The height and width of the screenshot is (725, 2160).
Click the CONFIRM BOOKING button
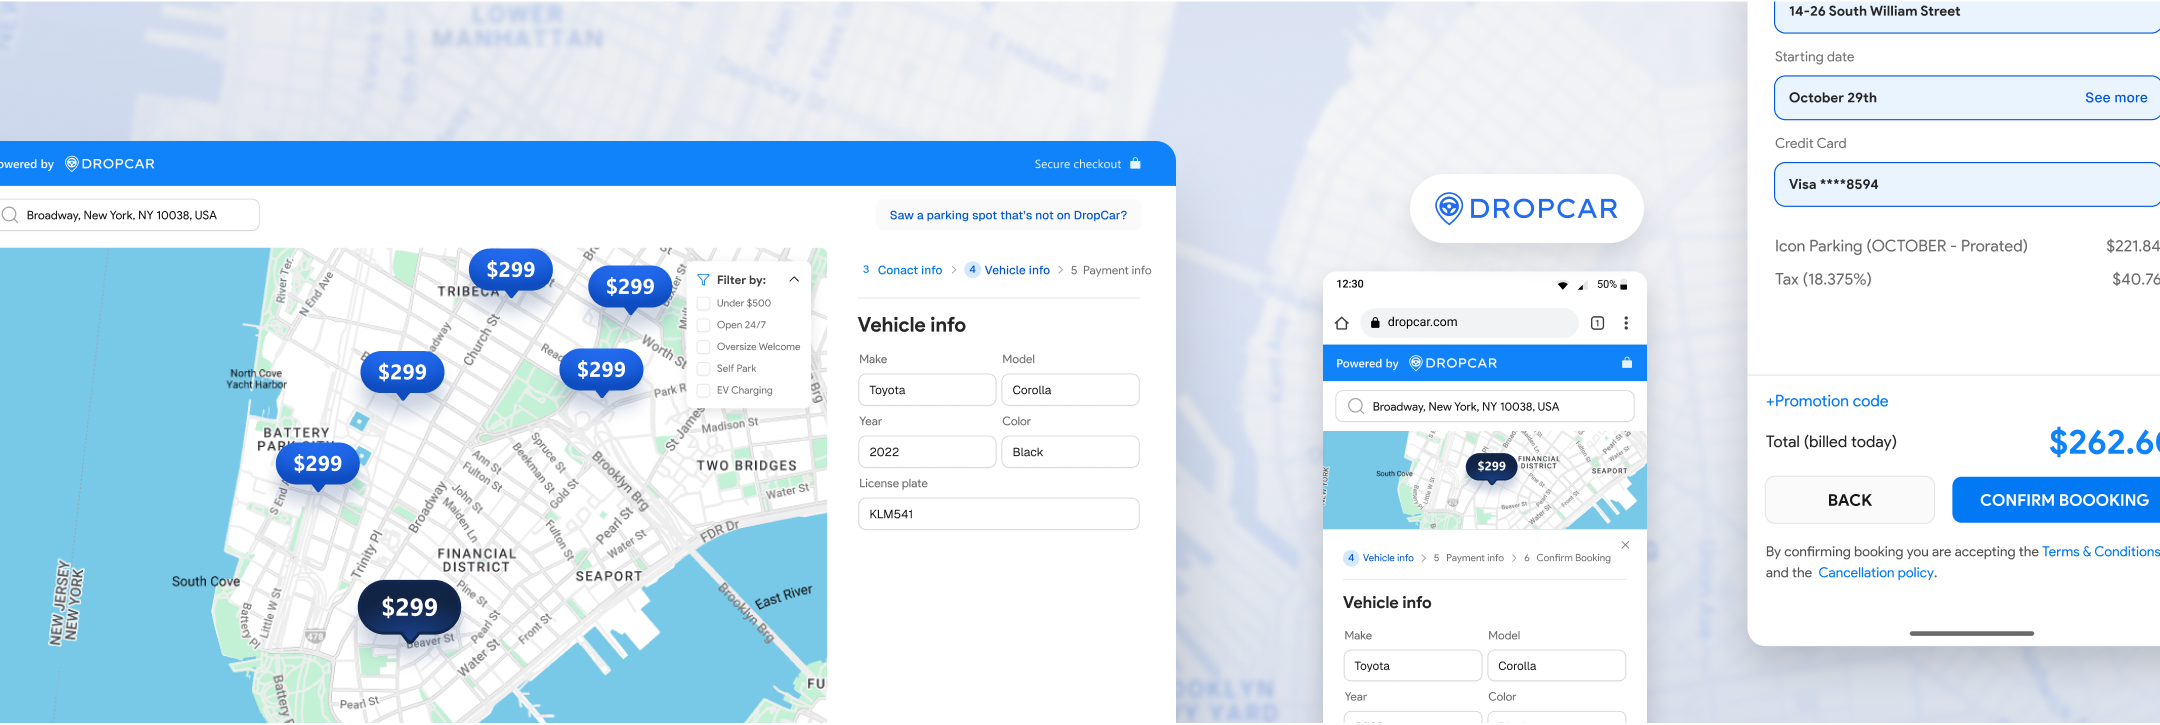click(x=2056, y=500)
